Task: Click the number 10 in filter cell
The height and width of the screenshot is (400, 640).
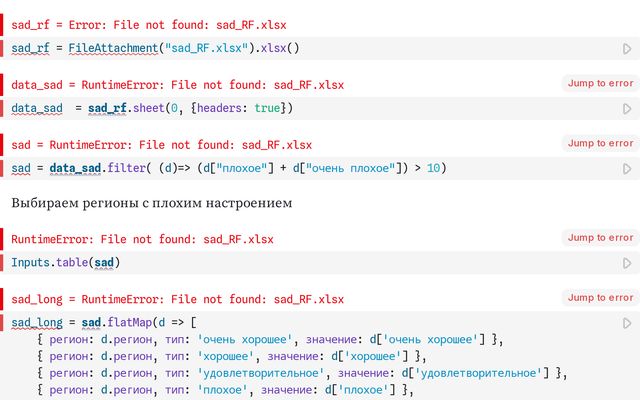Action: tap(433, 168)
